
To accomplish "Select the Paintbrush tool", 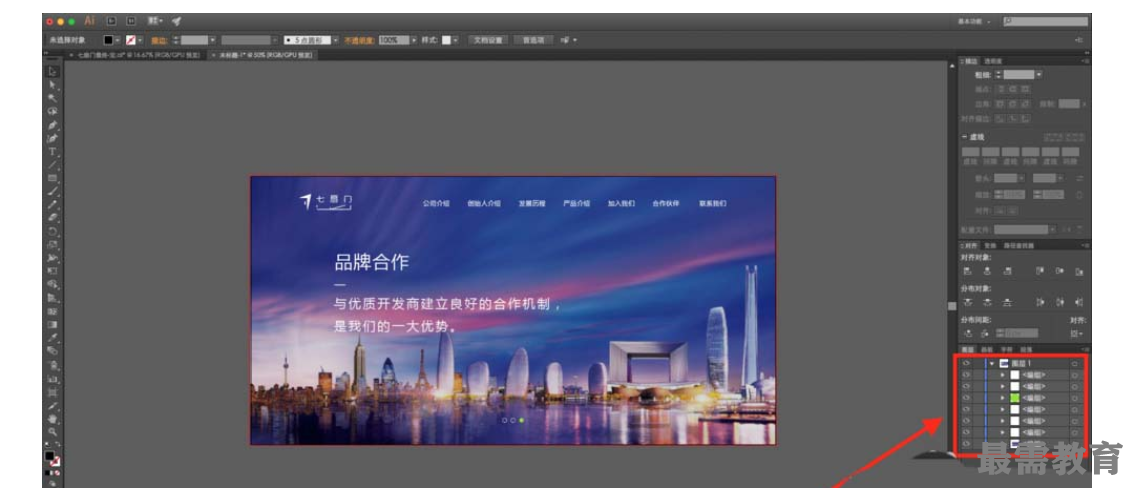I will [53, 191].
